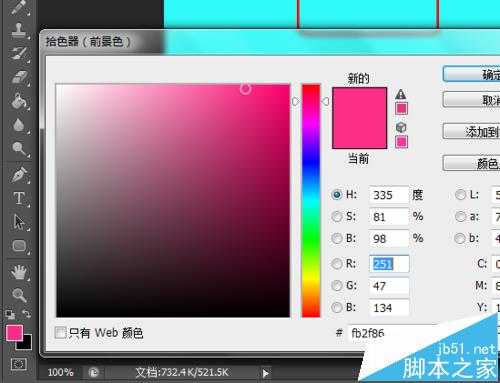This screenshot has width=500, height=383.
Task: Select the L lightness radio button
Action: tap(460, 194)
